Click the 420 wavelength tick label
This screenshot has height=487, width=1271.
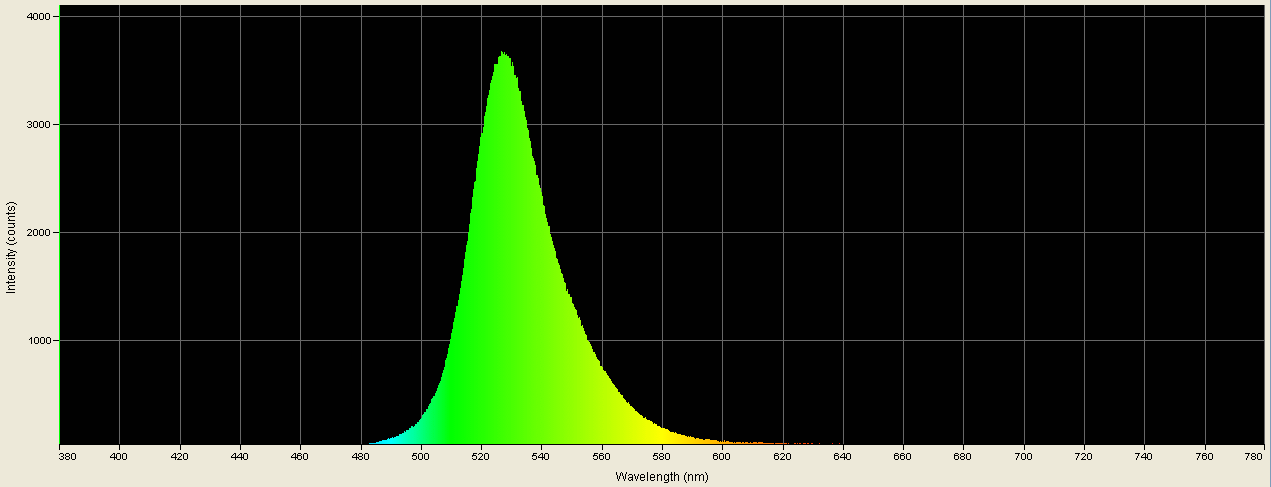[180, 456]
